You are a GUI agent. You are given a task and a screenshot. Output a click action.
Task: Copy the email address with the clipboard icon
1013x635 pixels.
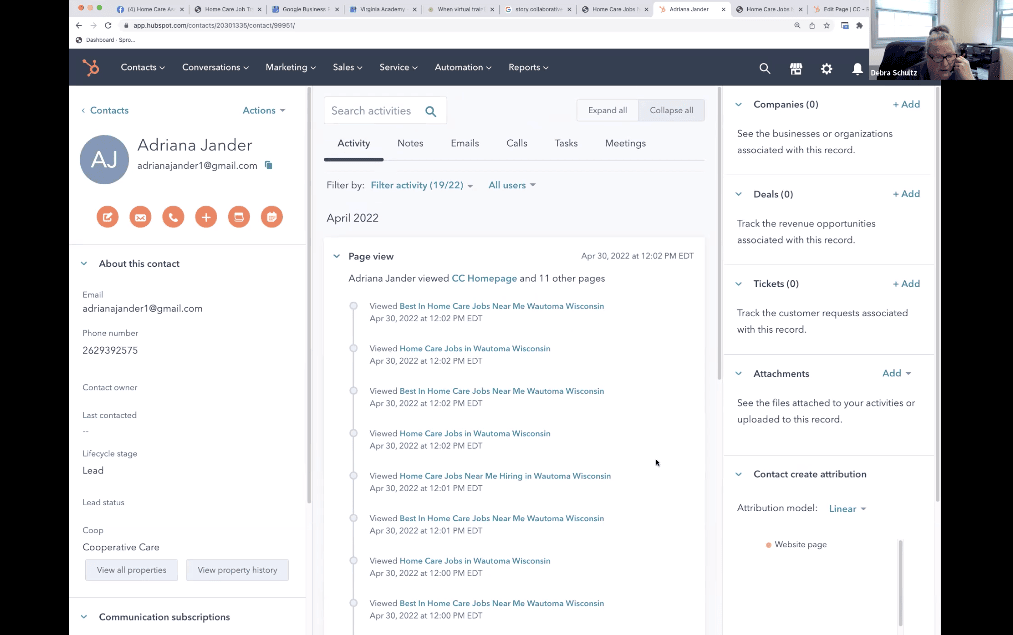pyautogui.click(x=269, y=165)
